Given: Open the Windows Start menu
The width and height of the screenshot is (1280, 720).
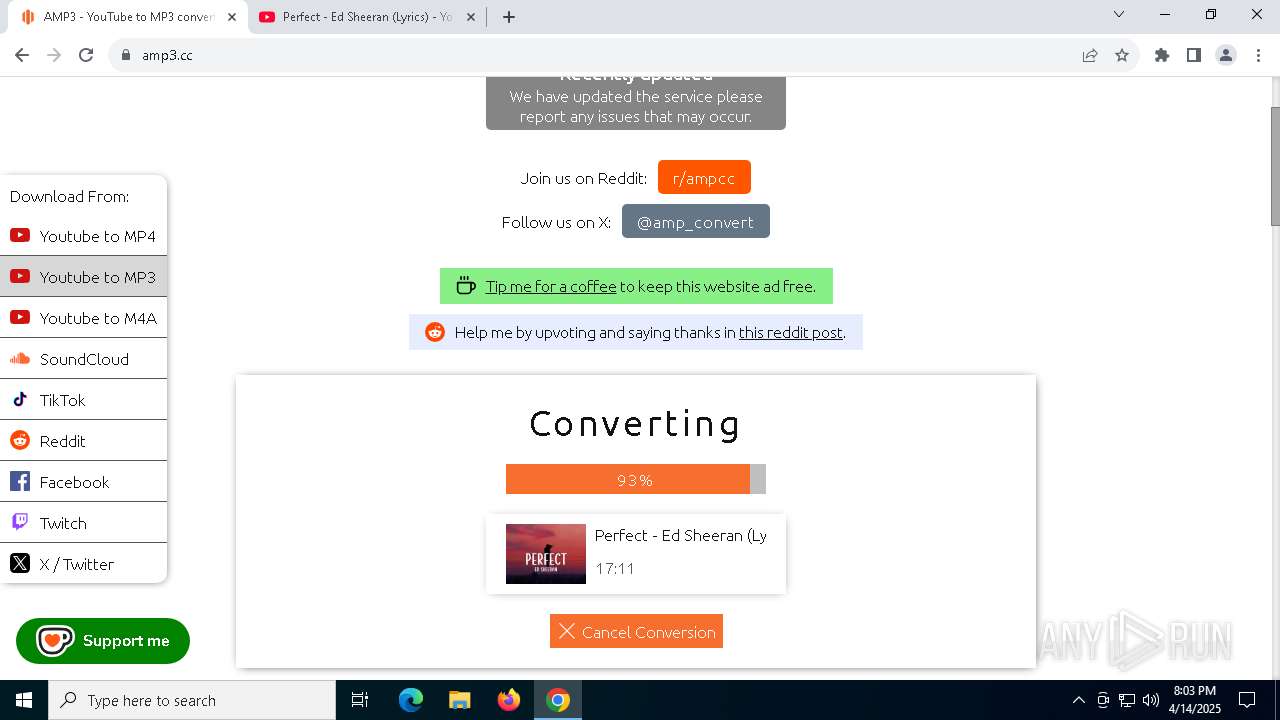Looking at the screenshot, I should [24, 700].
